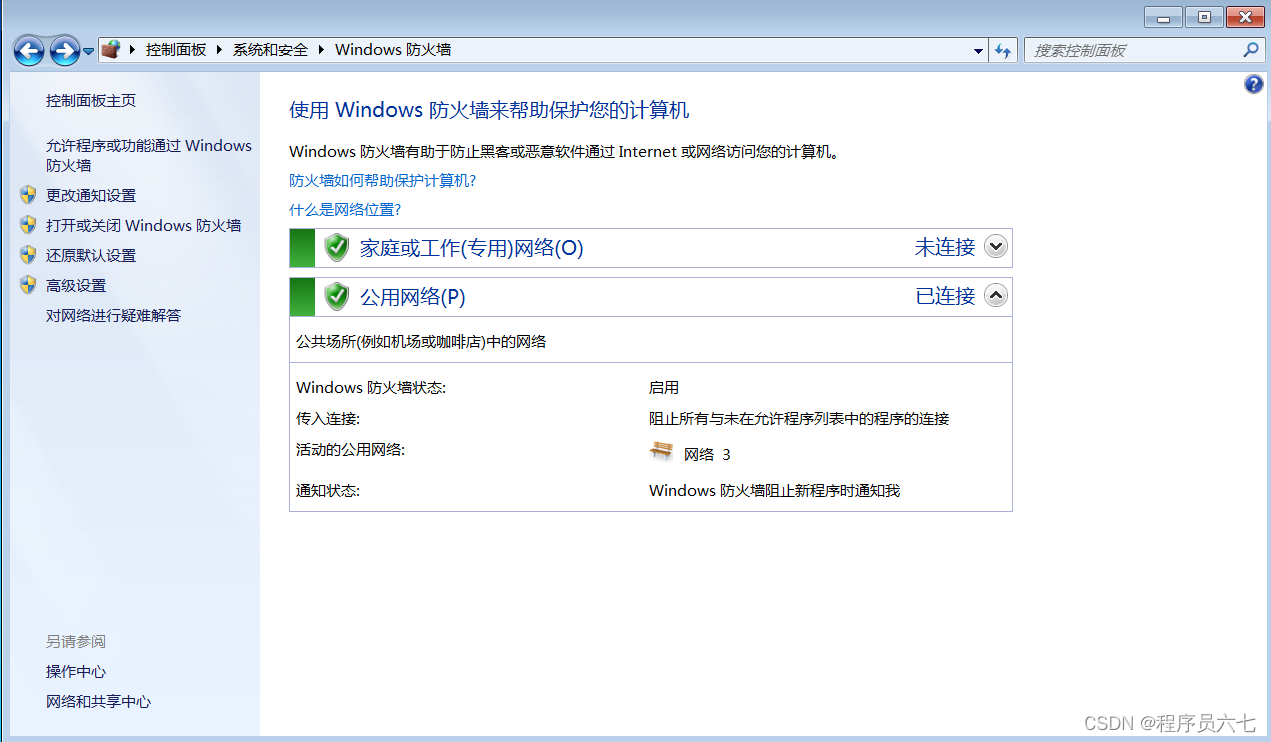
Task: Click shield icon beside 更改通知设置
Action: tap(28, 195)
